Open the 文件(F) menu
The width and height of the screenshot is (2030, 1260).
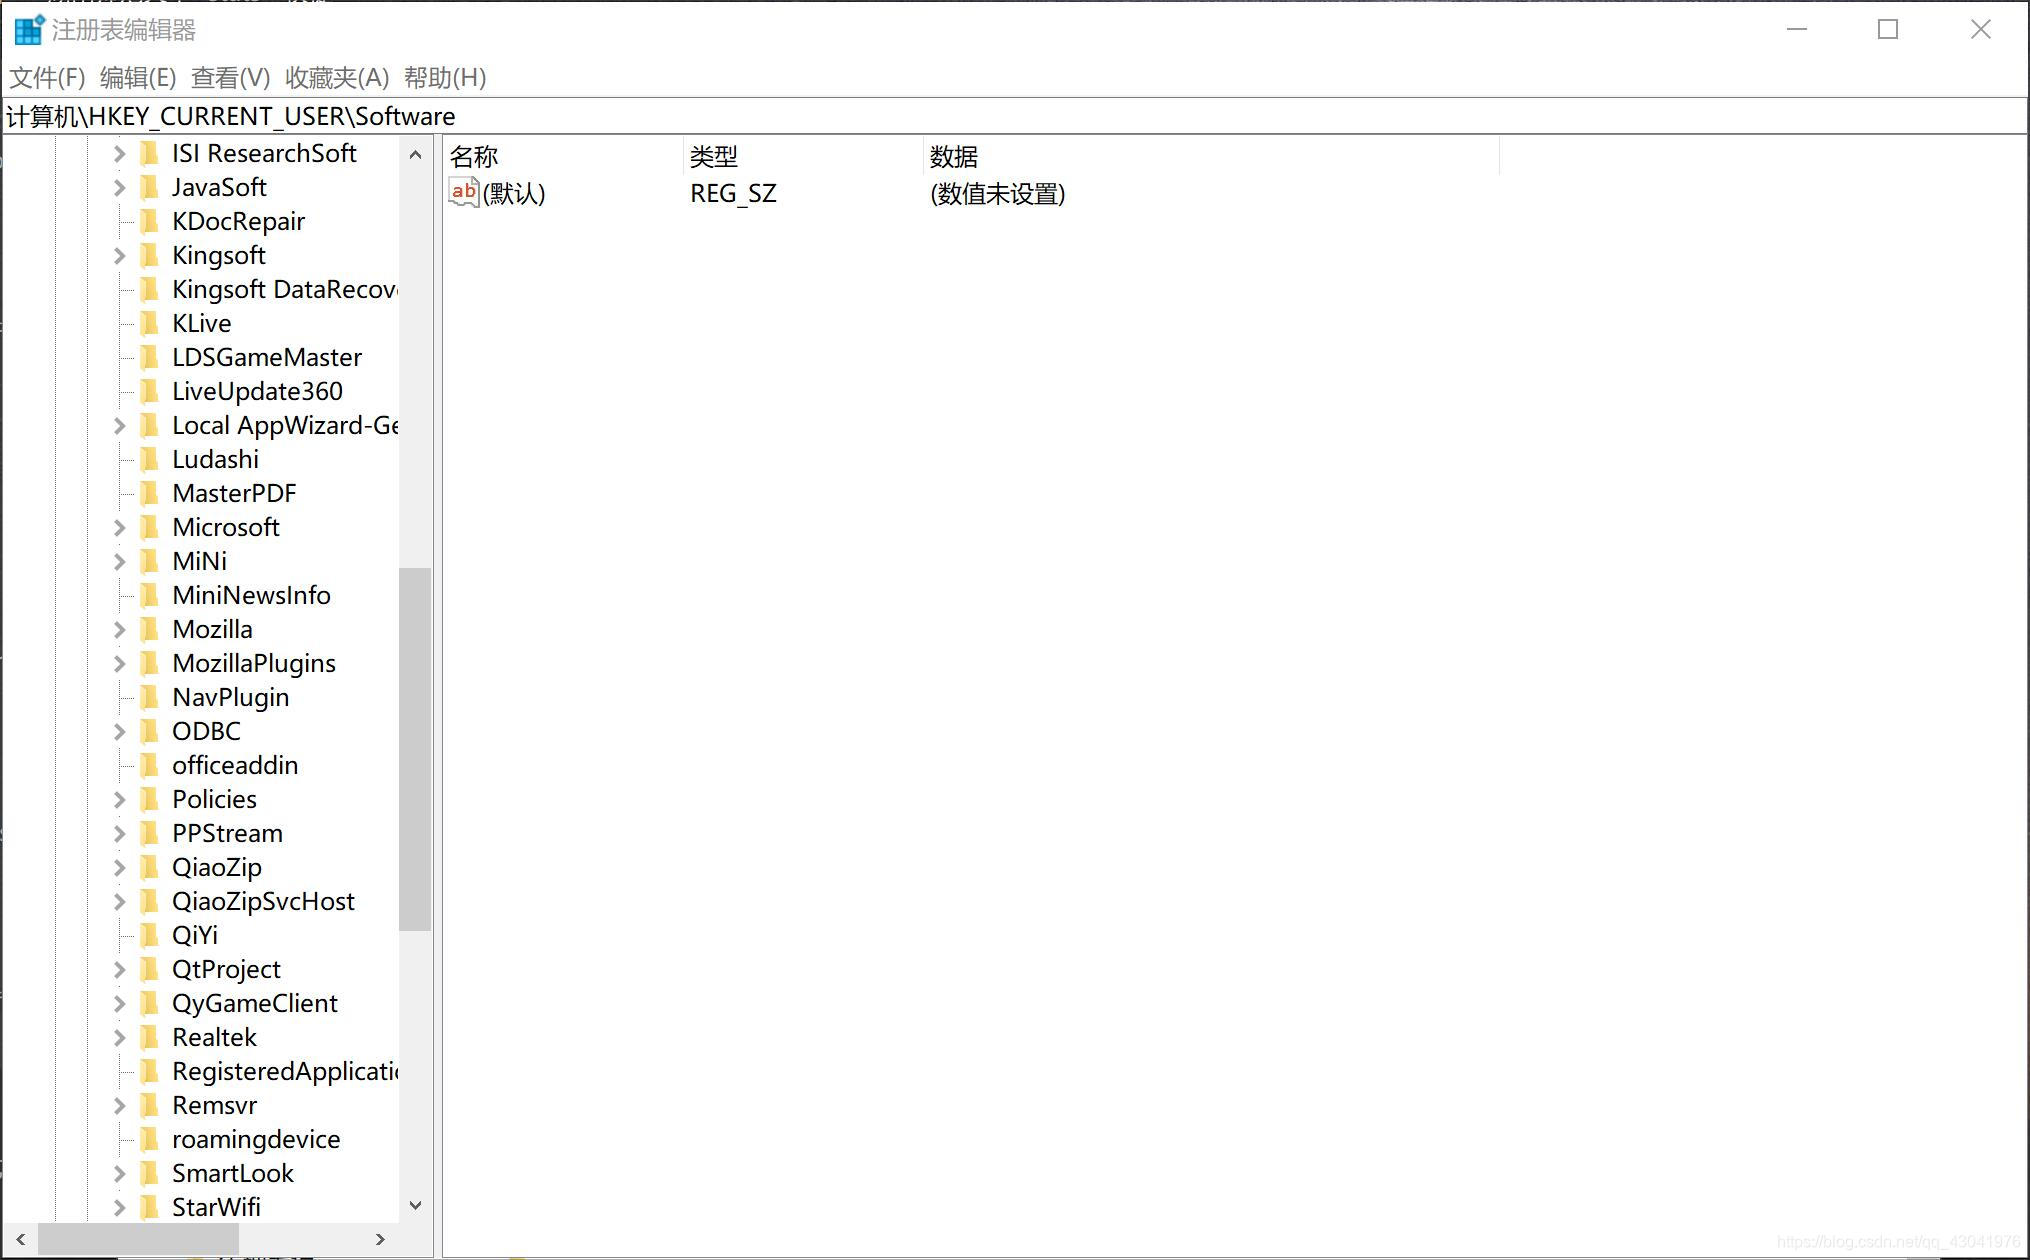pos(47,78)
